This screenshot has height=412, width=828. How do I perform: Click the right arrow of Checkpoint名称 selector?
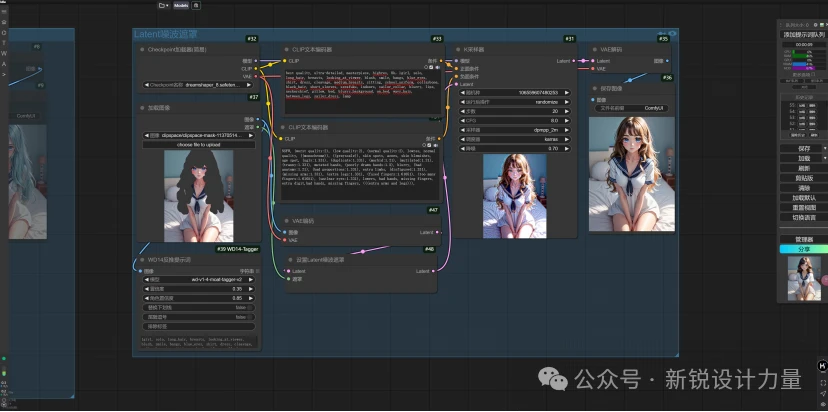[x=250, y=85]
